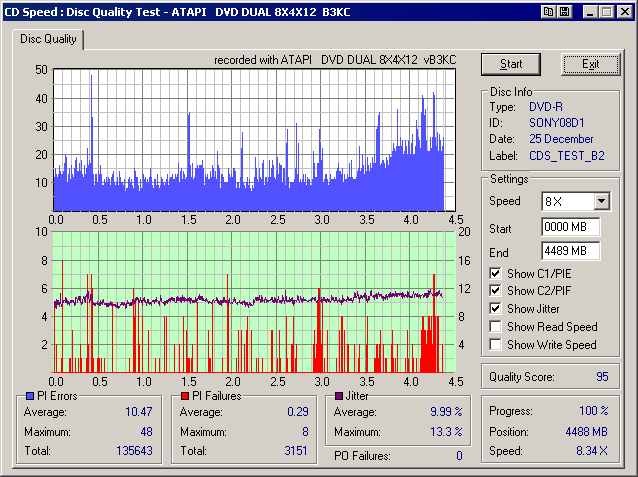The height and width of the screenshot is (477, 638).
Task: Switch to the Disc Quality tab
Action: 49,40
